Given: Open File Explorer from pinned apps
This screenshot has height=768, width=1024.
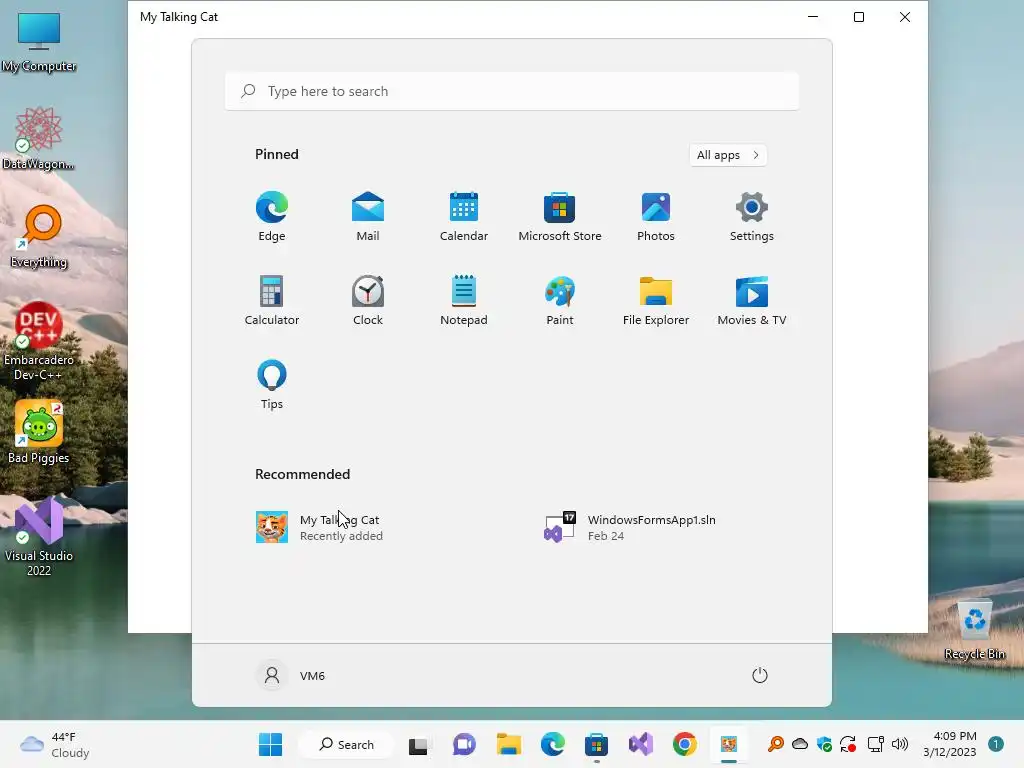Looking at the screenshot, I should click(656, 300).
